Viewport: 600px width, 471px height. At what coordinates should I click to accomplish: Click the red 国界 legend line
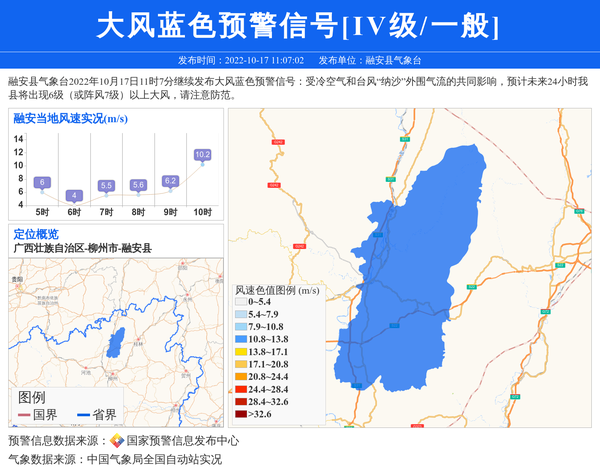[x=23, y=415]
